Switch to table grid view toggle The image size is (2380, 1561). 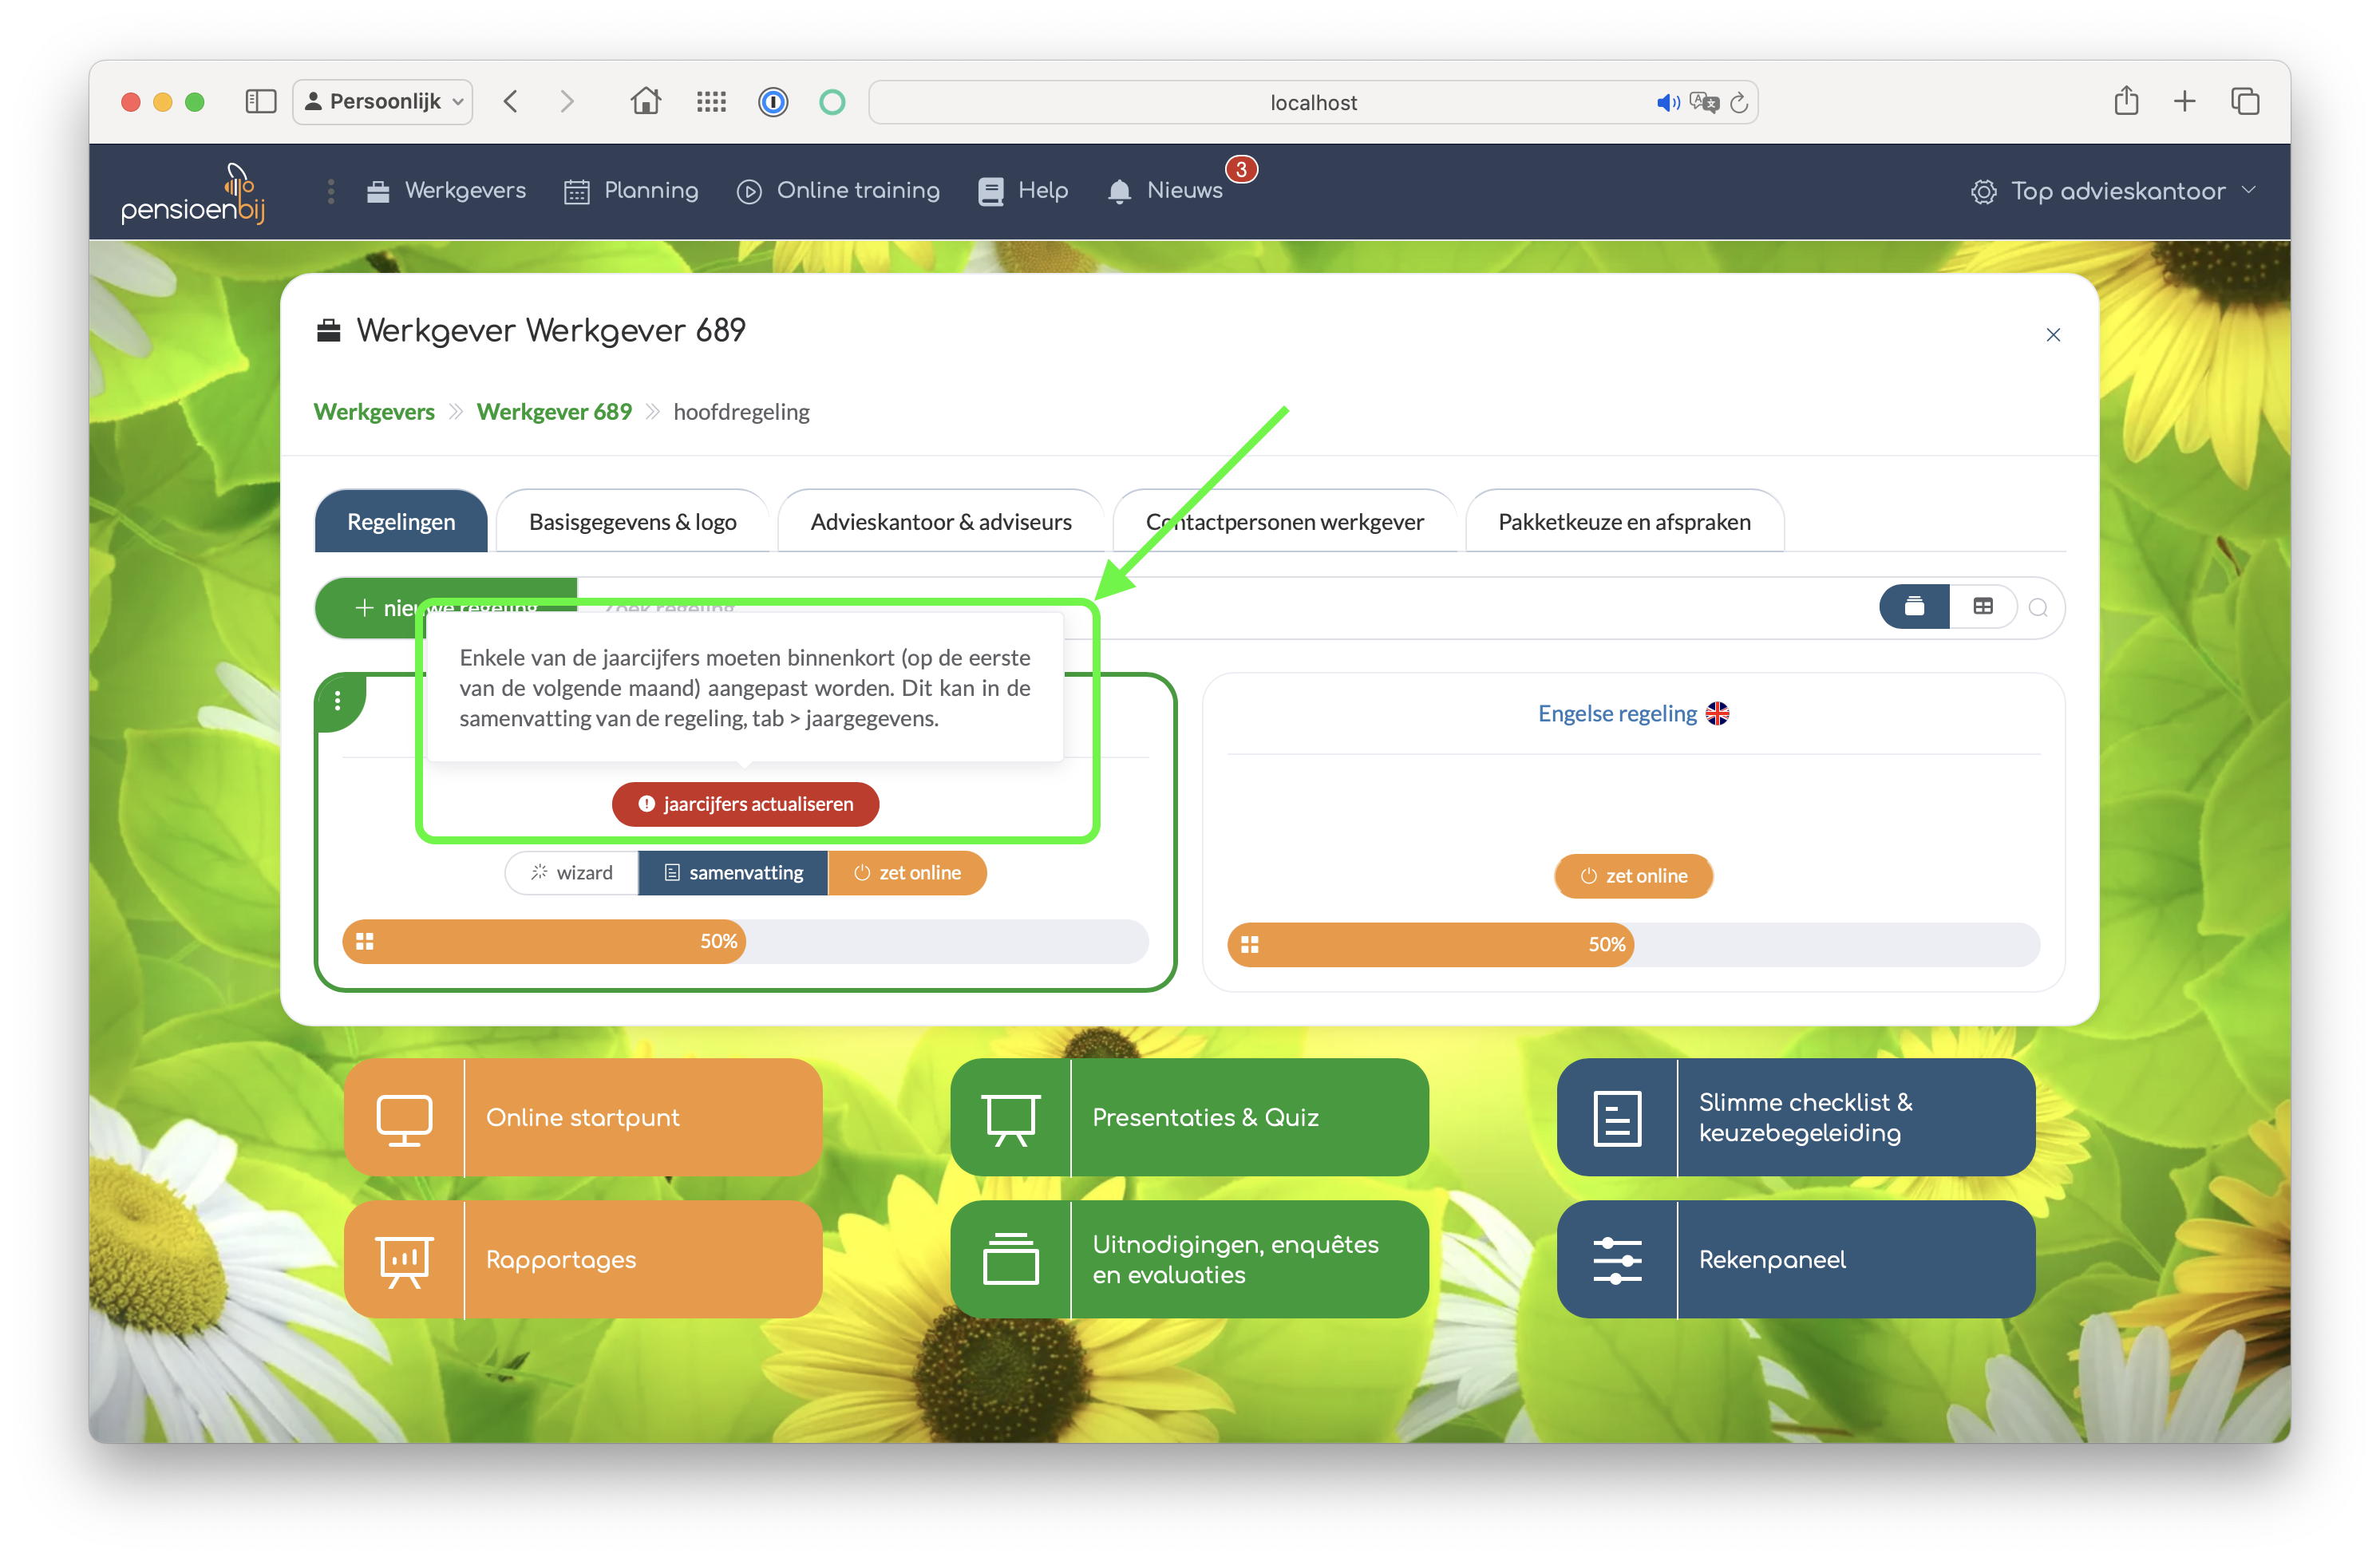[1982, 607]
